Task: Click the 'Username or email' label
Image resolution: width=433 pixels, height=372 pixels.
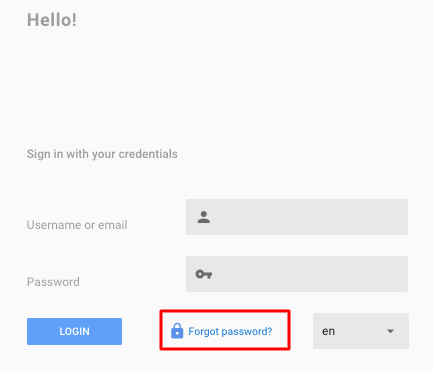Action: pos(77,225)
